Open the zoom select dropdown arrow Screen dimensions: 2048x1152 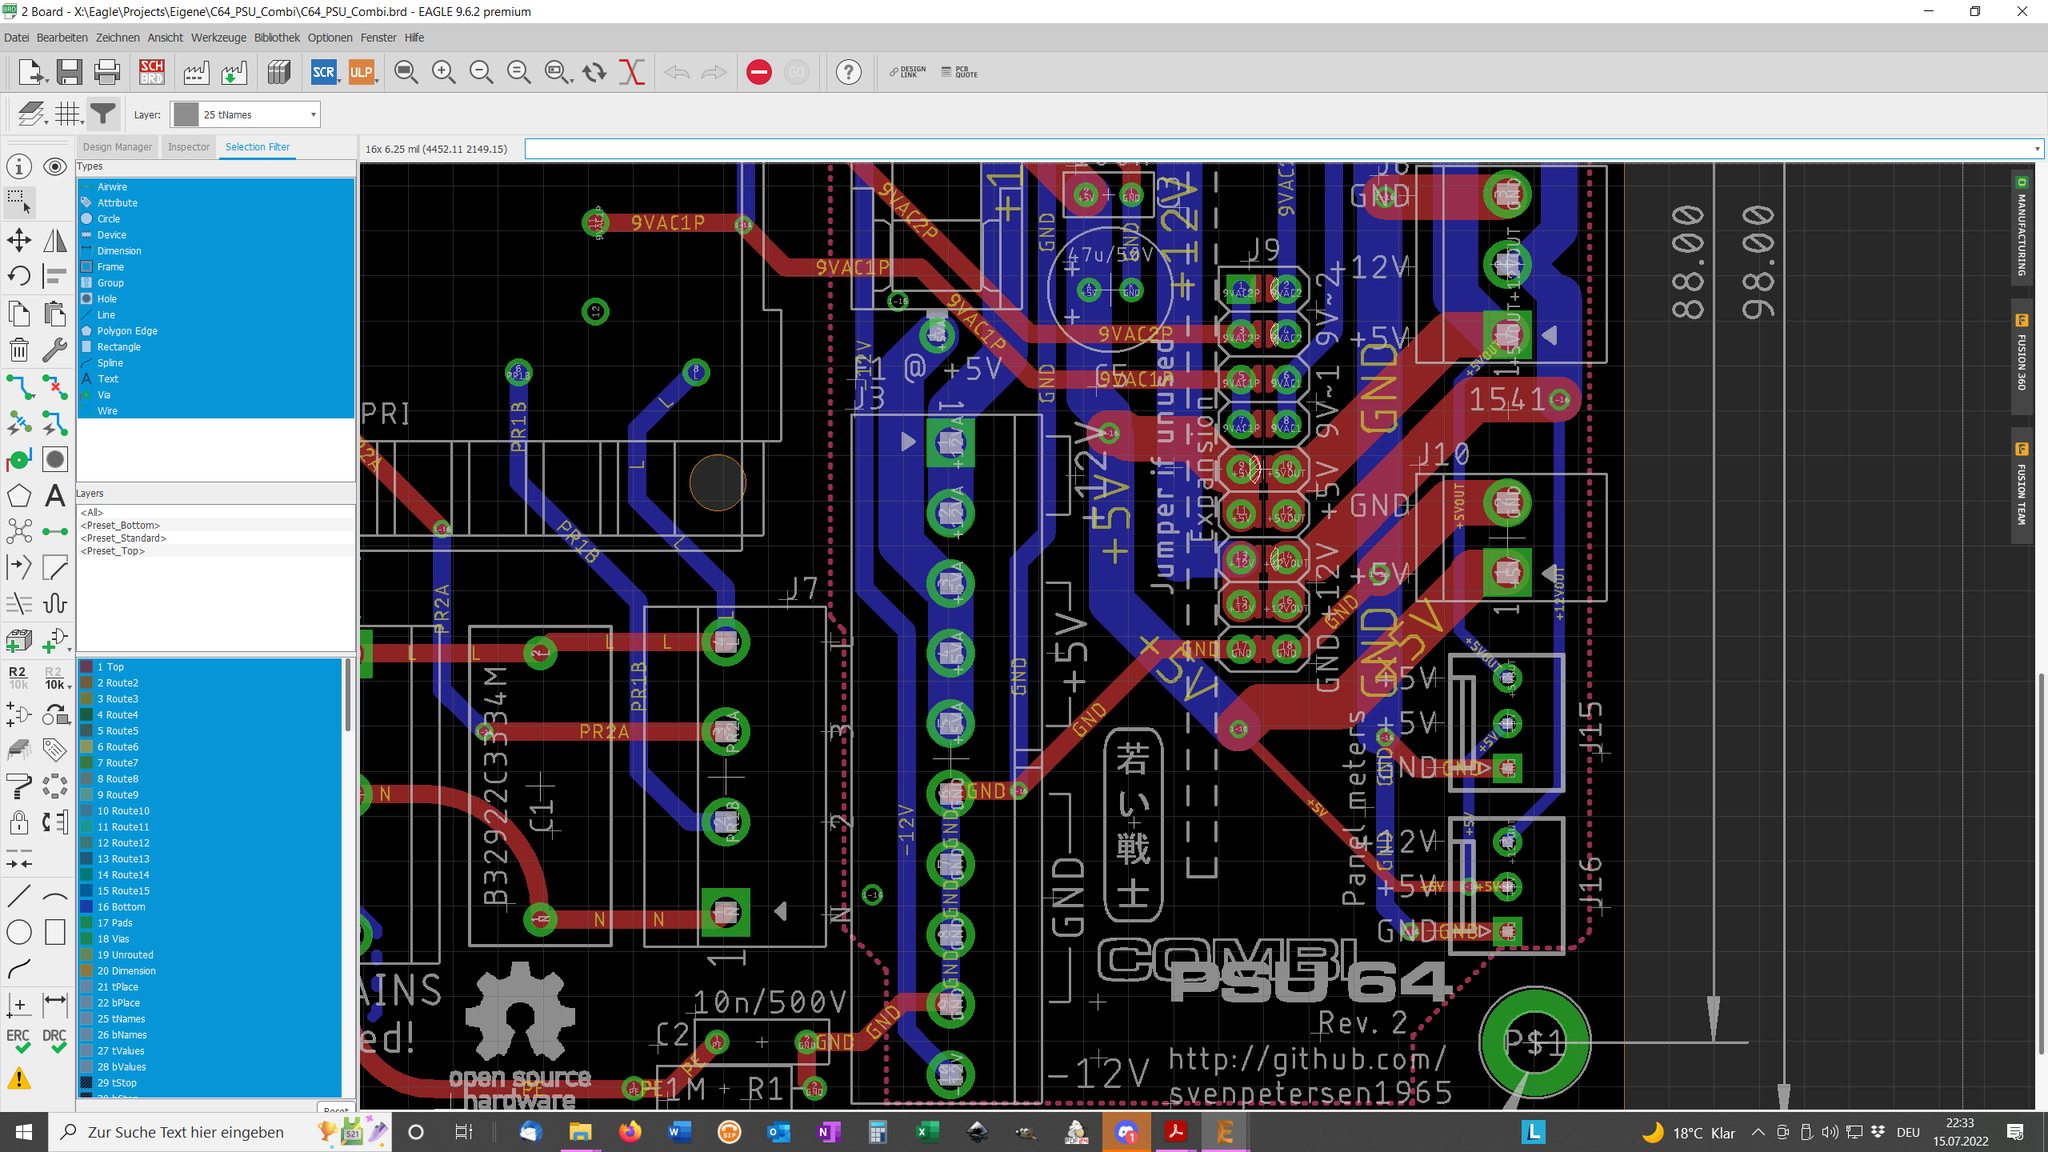pyautogui.click(x=570, y=79)
